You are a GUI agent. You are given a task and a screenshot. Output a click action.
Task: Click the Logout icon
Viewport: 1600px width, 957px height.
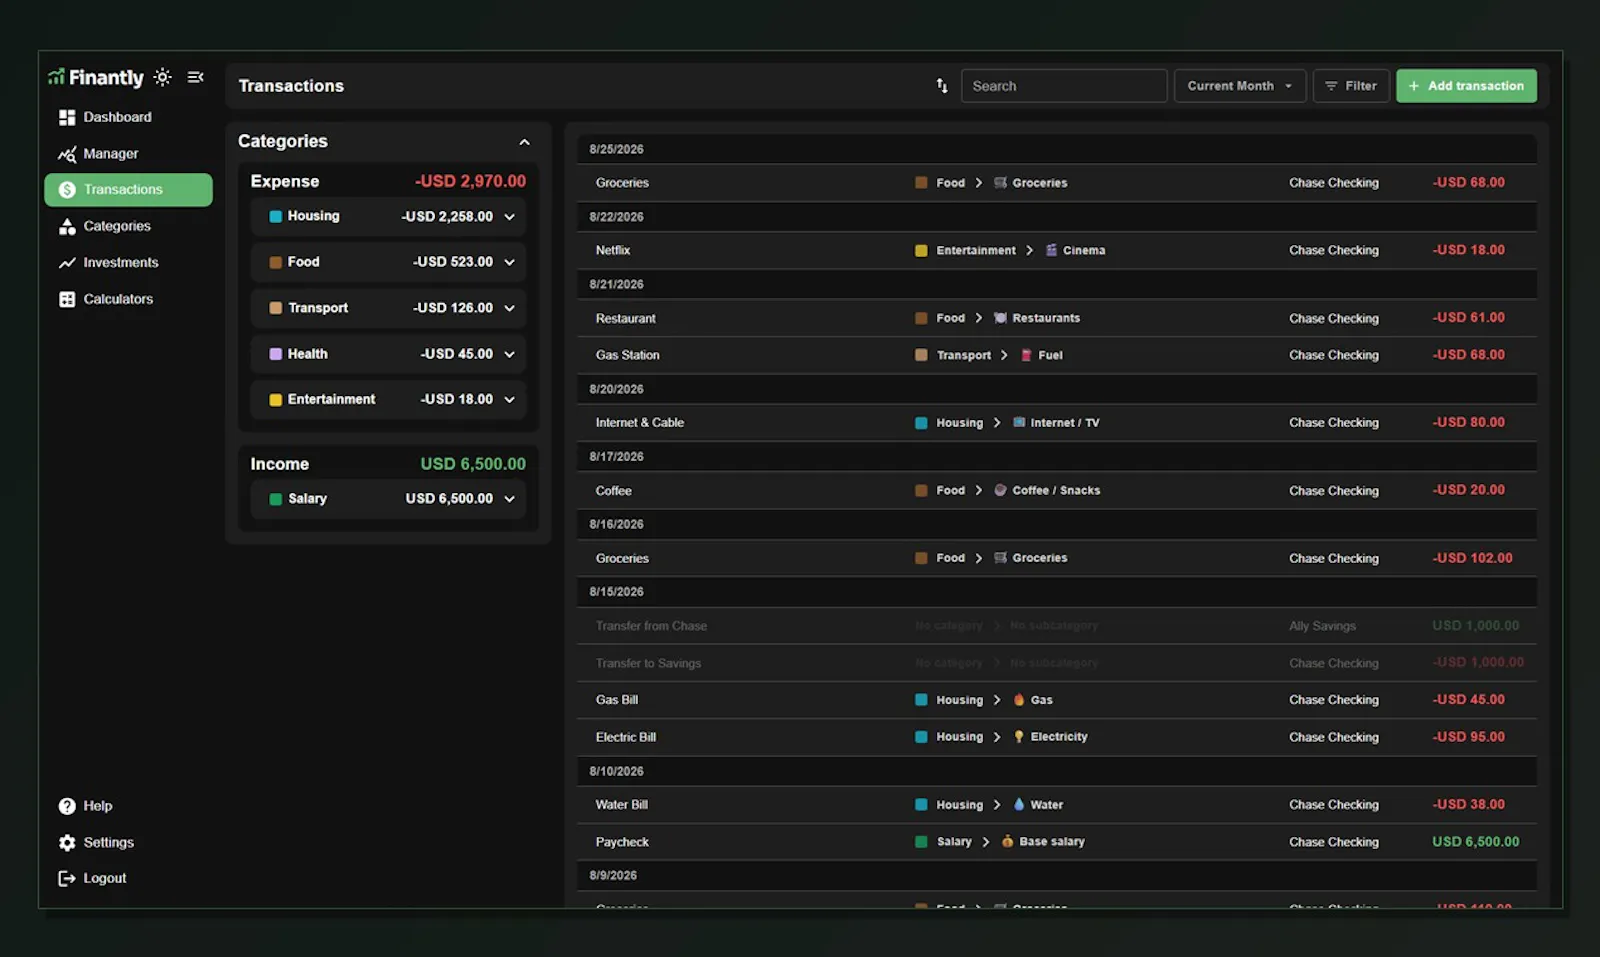67,878
